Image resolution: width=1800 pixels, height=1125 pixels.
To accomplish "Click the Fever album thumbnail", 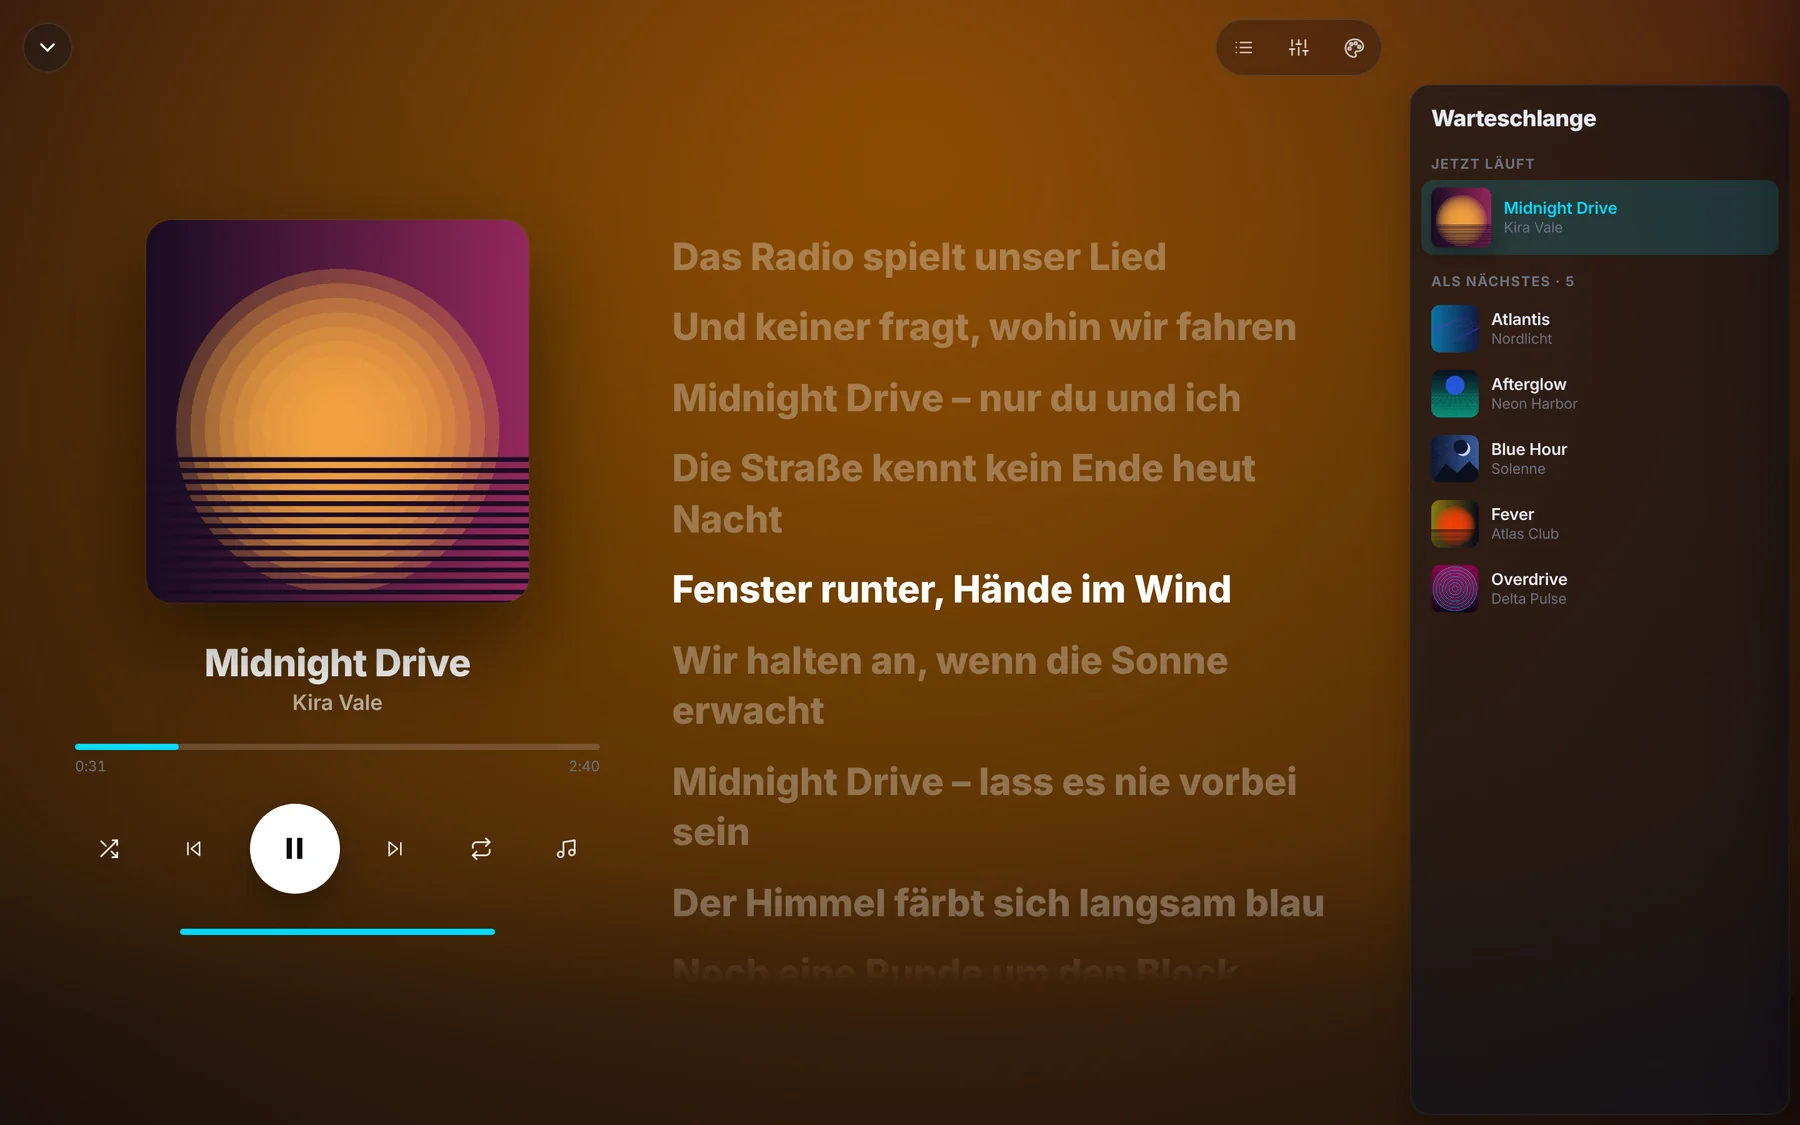I will click(1455, 523).
